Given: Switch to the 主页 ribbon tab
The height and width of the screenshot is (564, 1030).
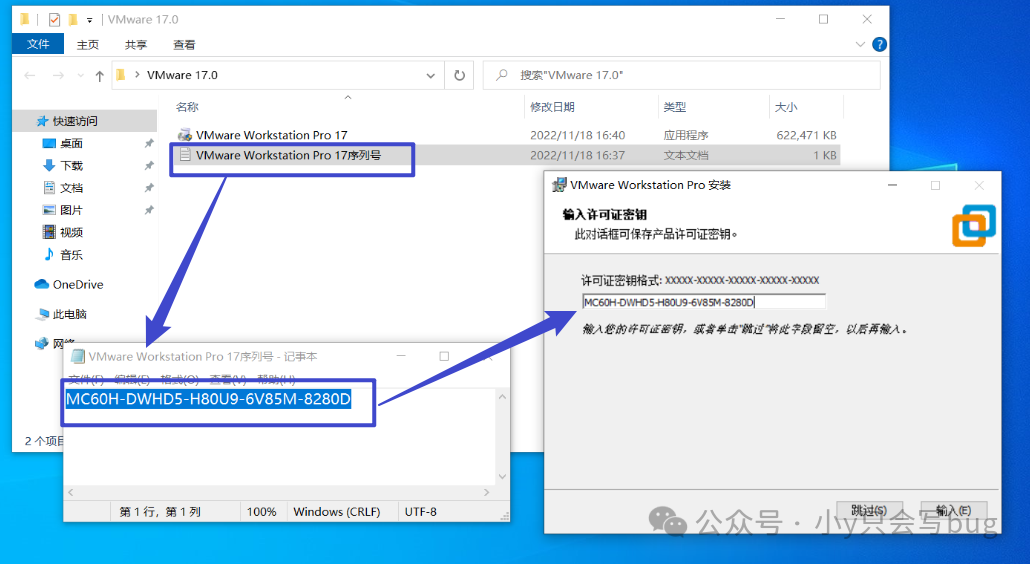Looking at the screenshot, I should 87,45.
